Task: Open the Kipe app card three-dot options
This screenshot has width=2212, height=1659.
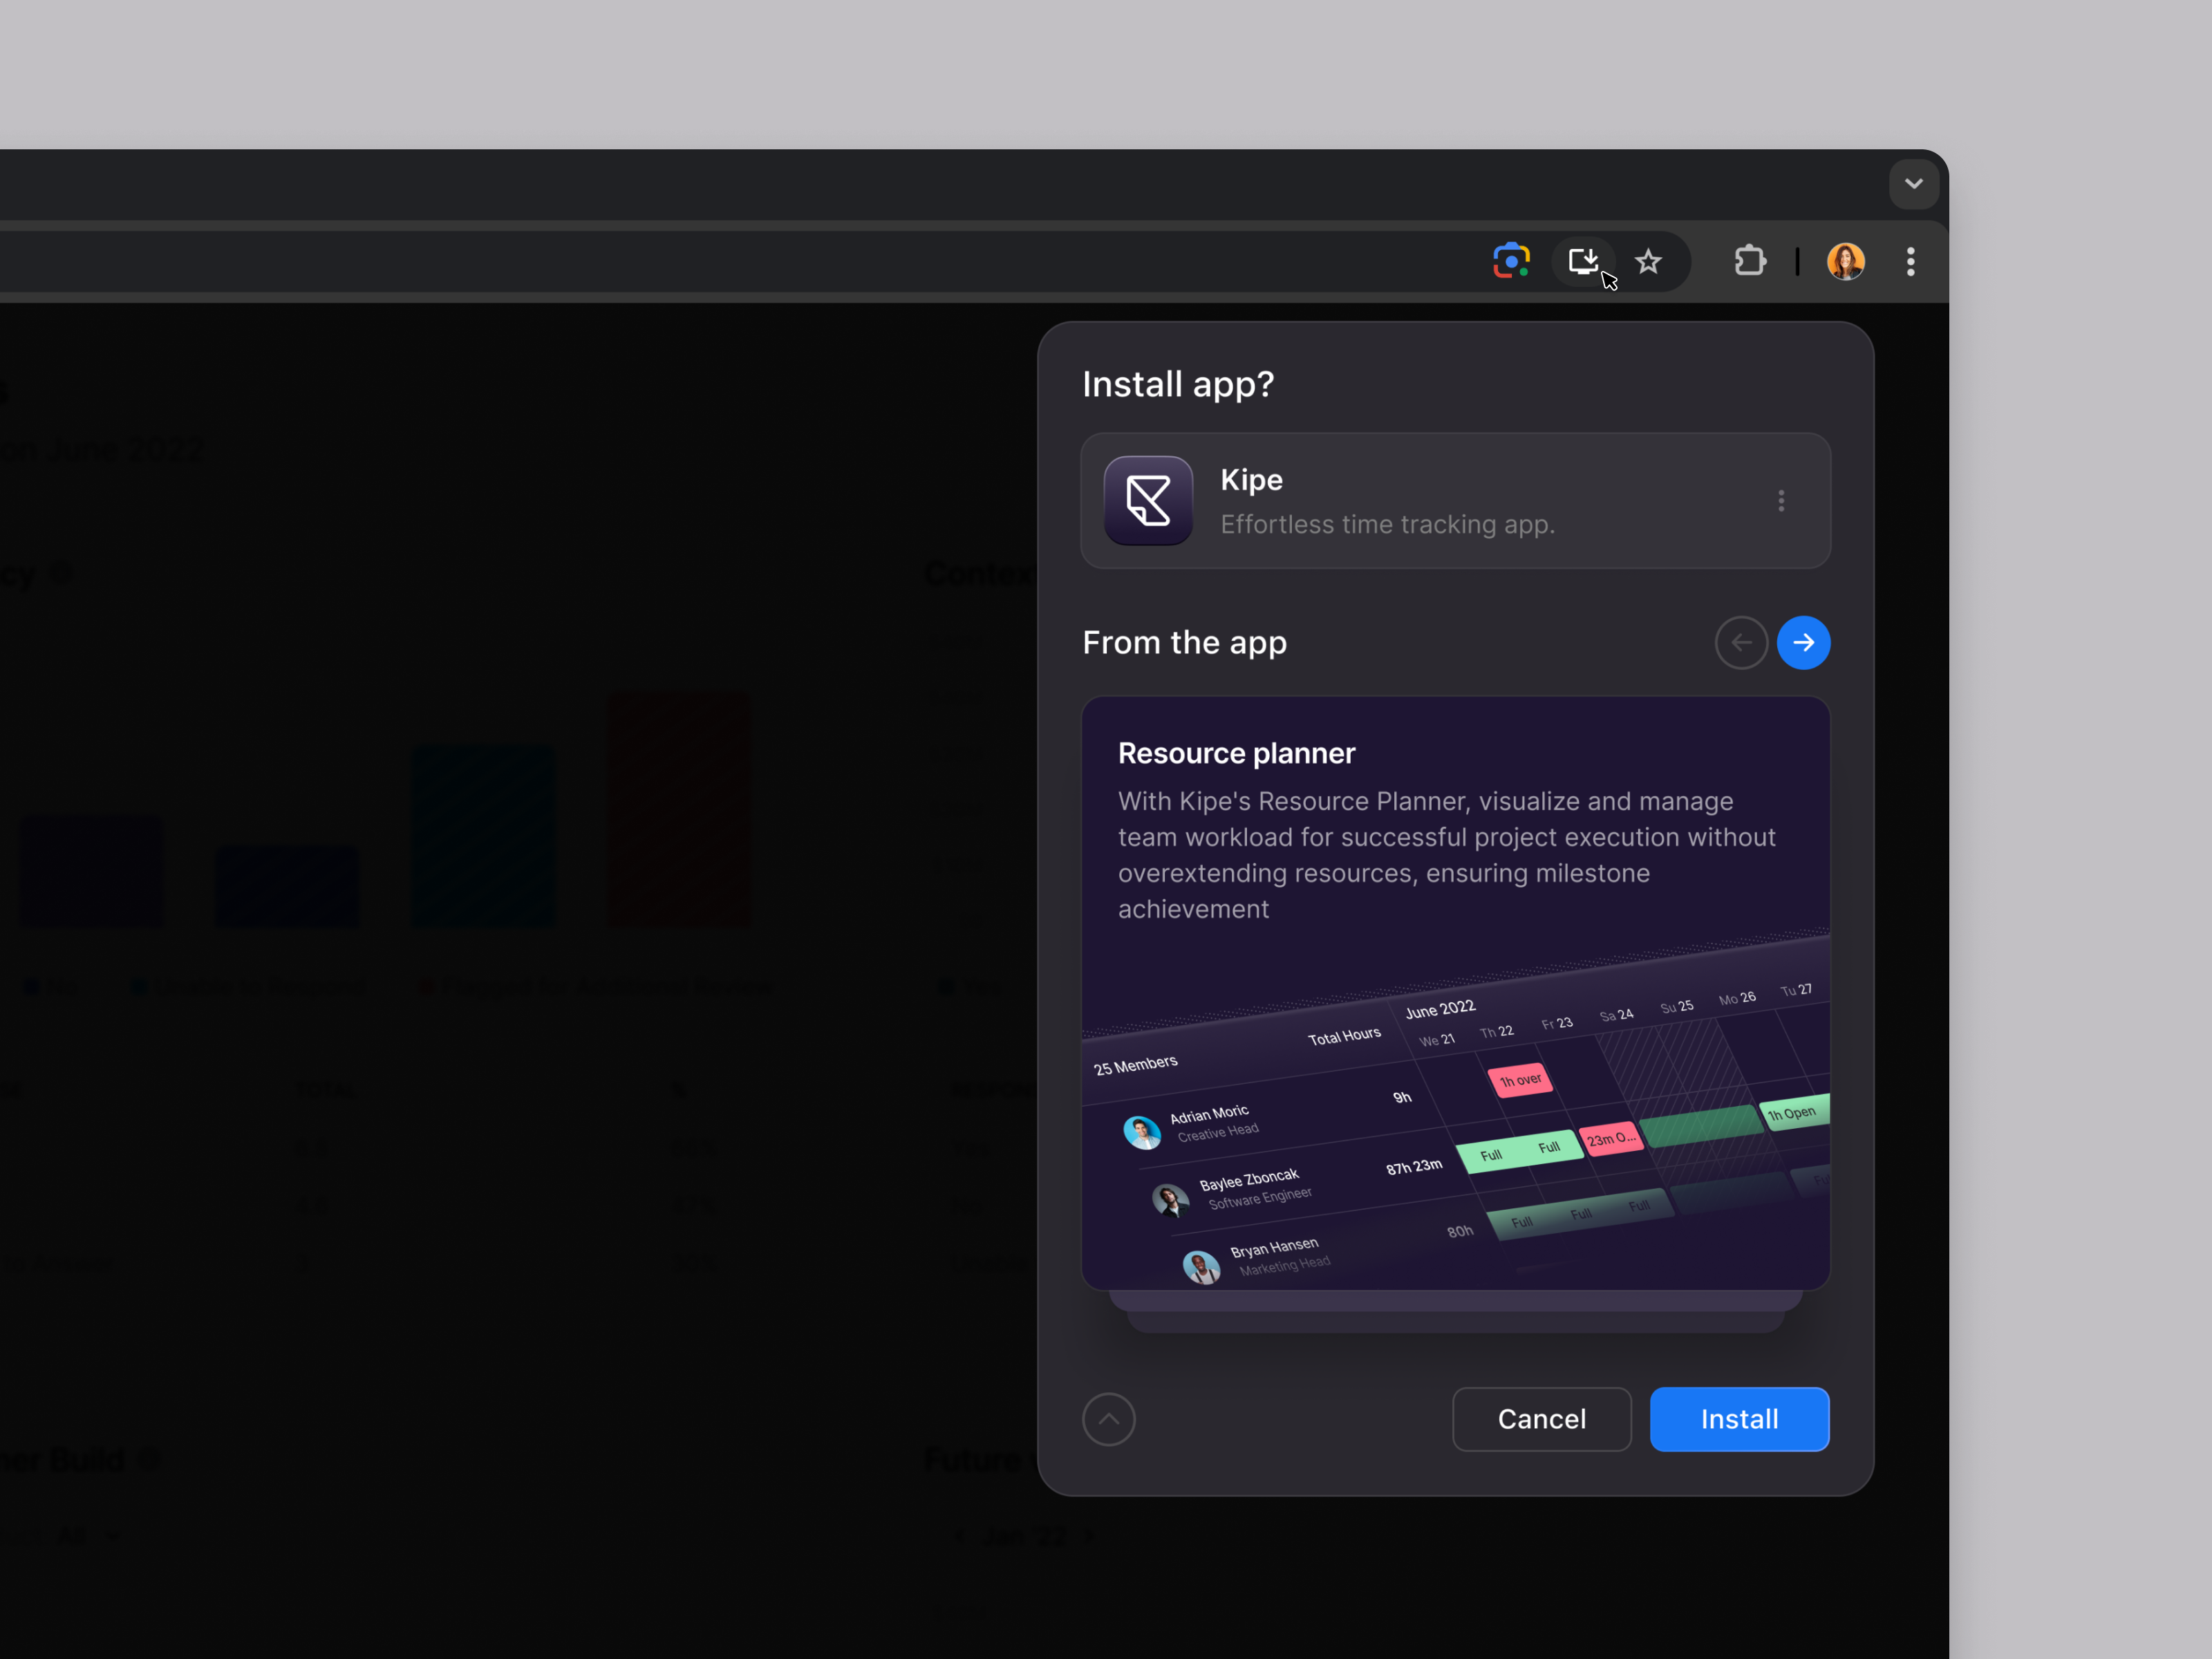Action: point(1782,501)
